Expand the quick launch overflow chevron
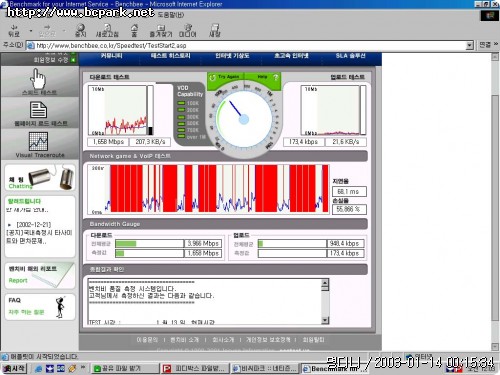The height and width of the screenshot is (375, 500). point(83,367)
